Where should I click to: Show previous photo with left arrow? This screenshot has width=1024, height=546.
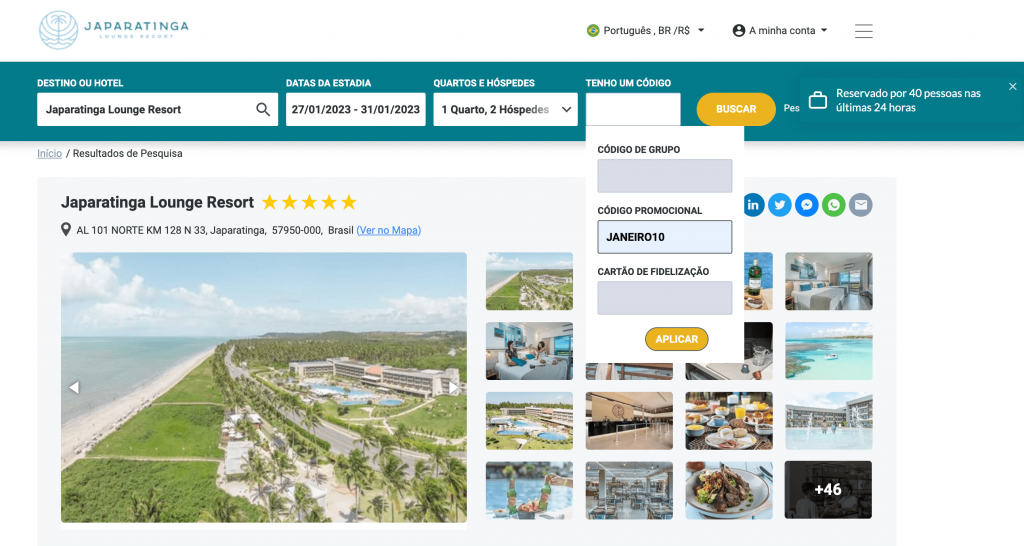pos(74,387)
